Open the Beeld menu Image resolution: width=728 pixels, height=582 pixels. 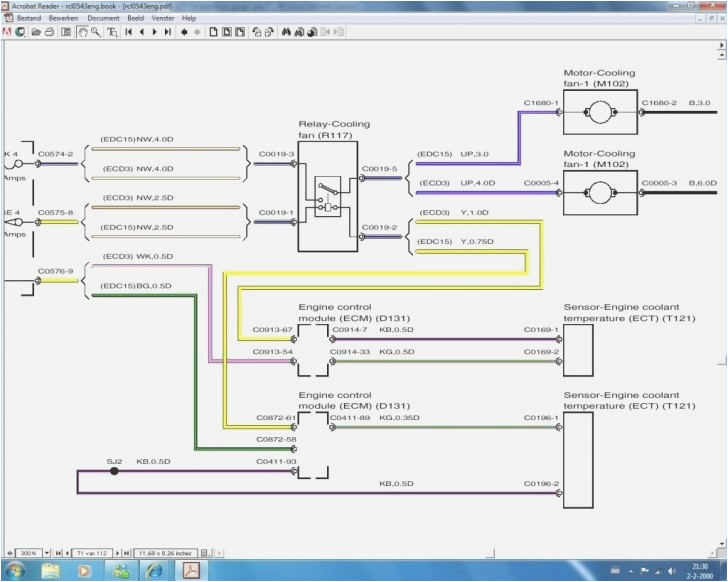[x=135, y=18]
